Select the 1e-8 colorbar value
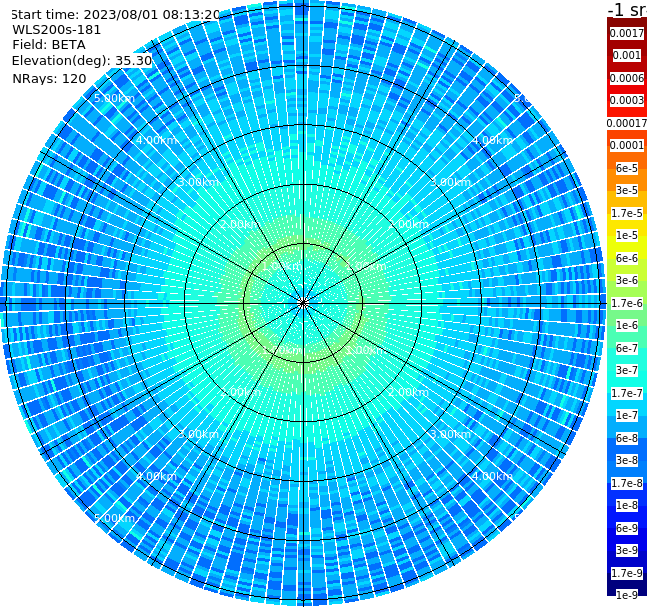Screen dimensions: 647x607 pos(627,505)
